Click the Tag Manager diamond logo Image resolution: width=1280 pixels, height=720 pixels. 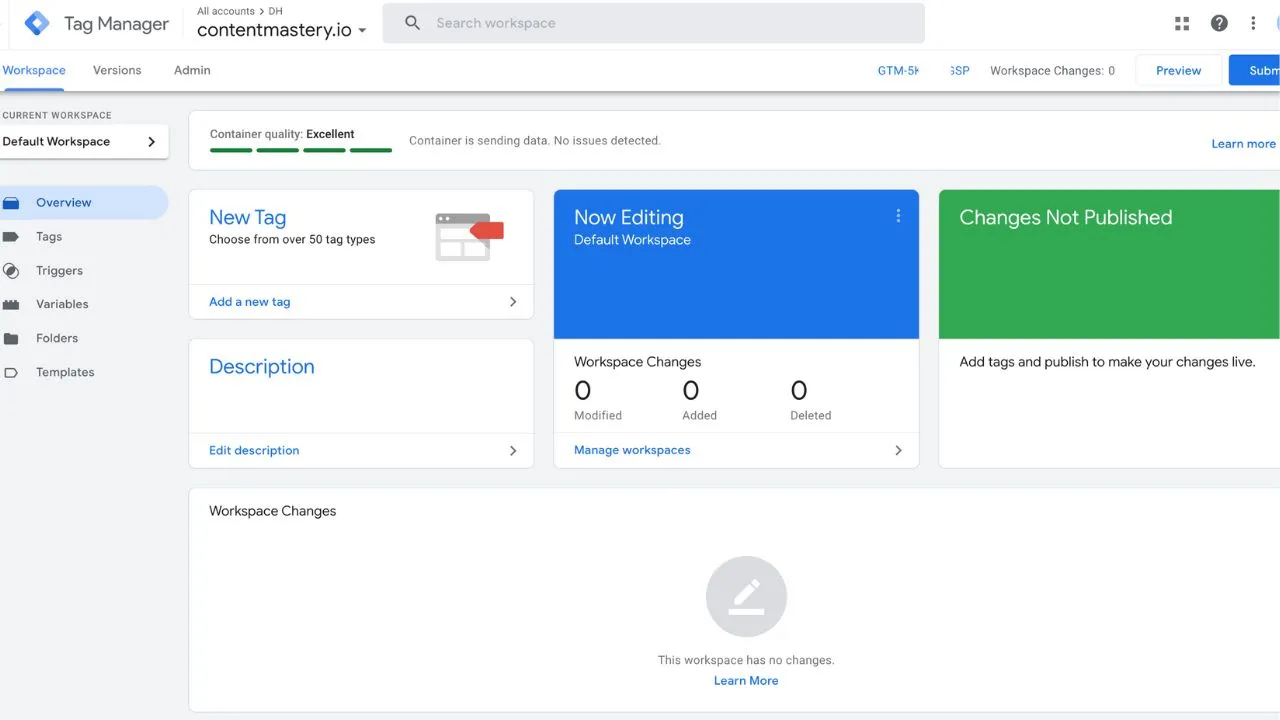36,22
